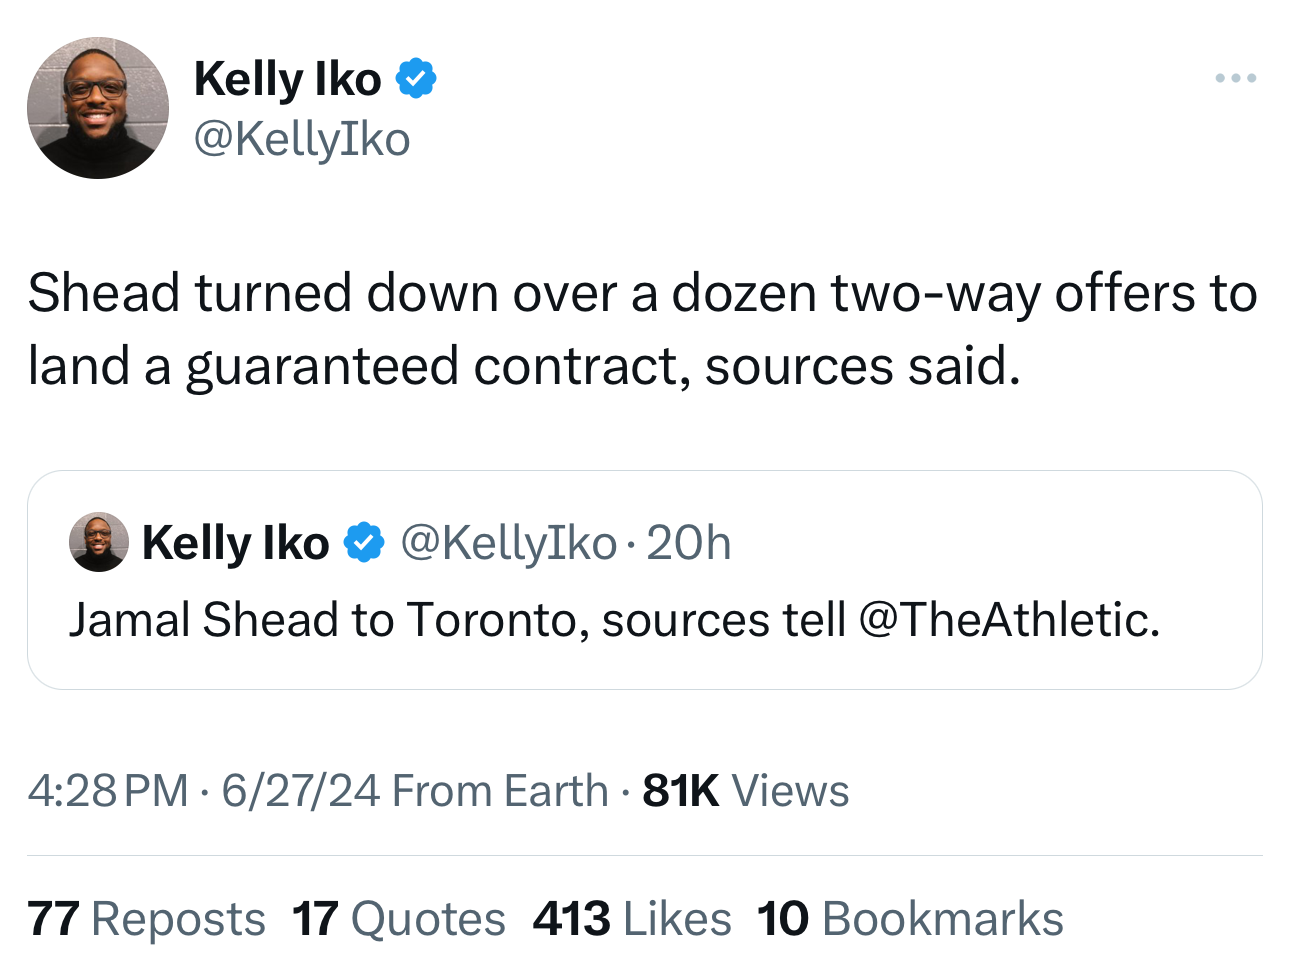Click the small avatar in quoted tweet
The image size is (1290, 961).
(98, 542)
